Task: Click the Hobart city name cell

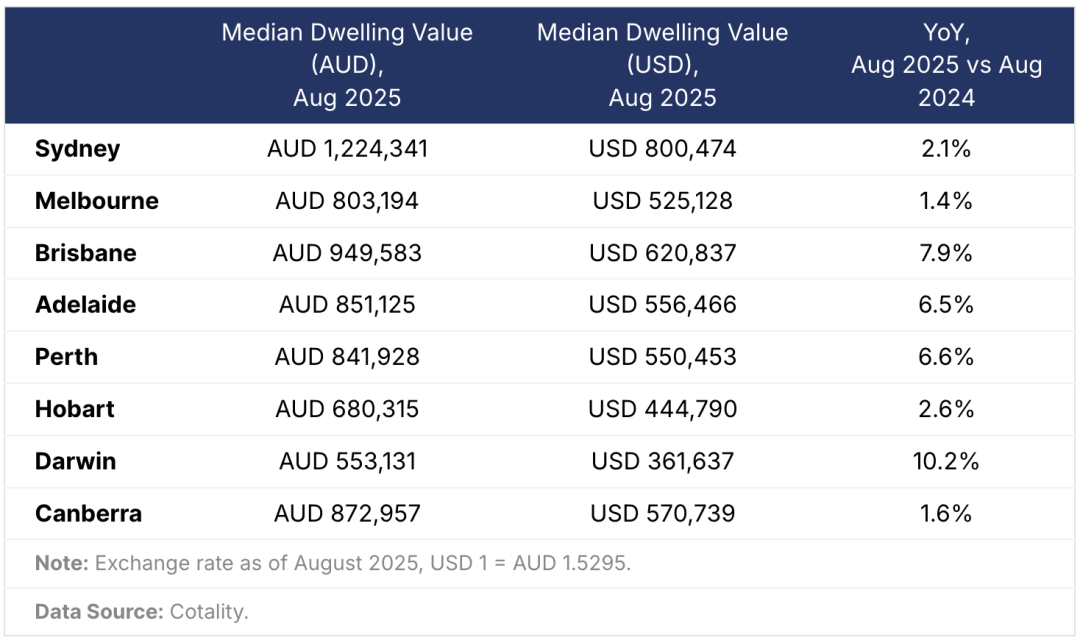Action: pos(74,409)
